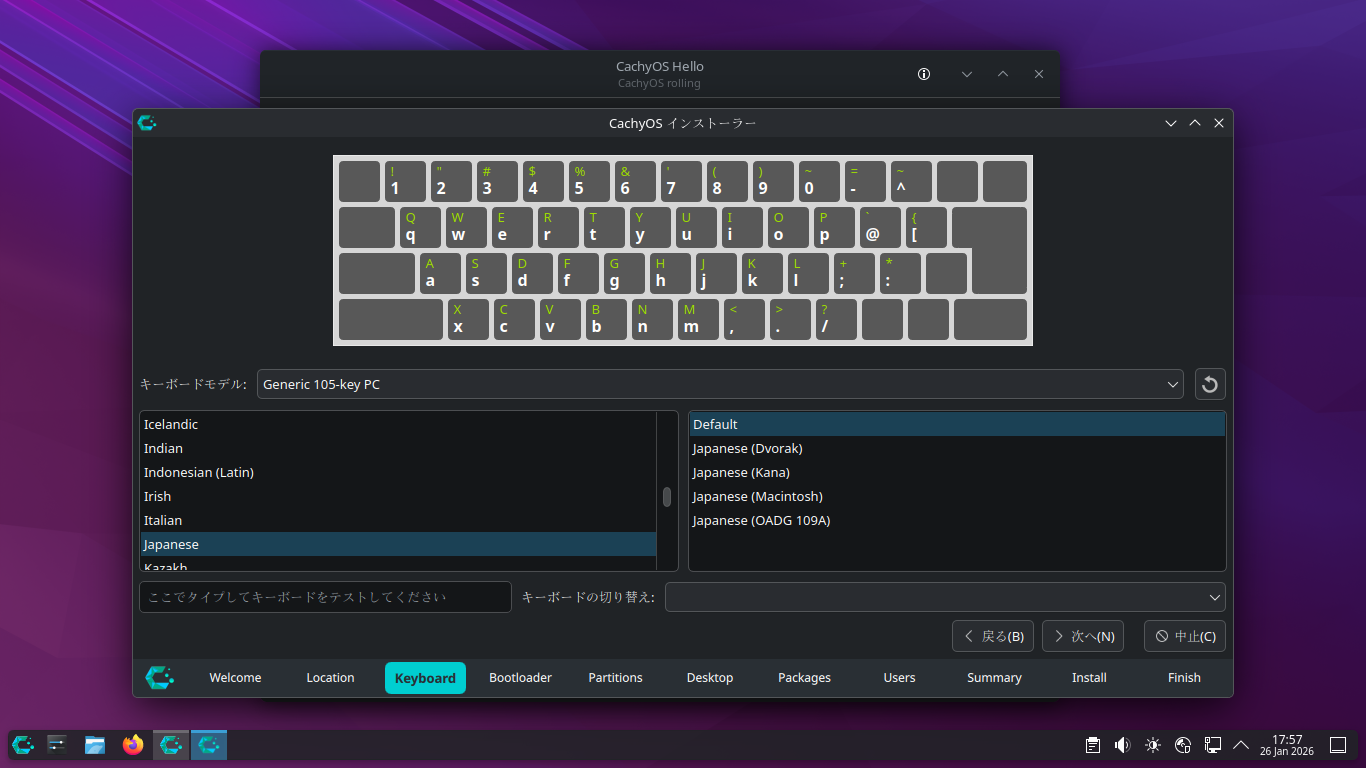1366x768 pixels.
Task: Click the Show Desktop icon
Action: 1337,745
